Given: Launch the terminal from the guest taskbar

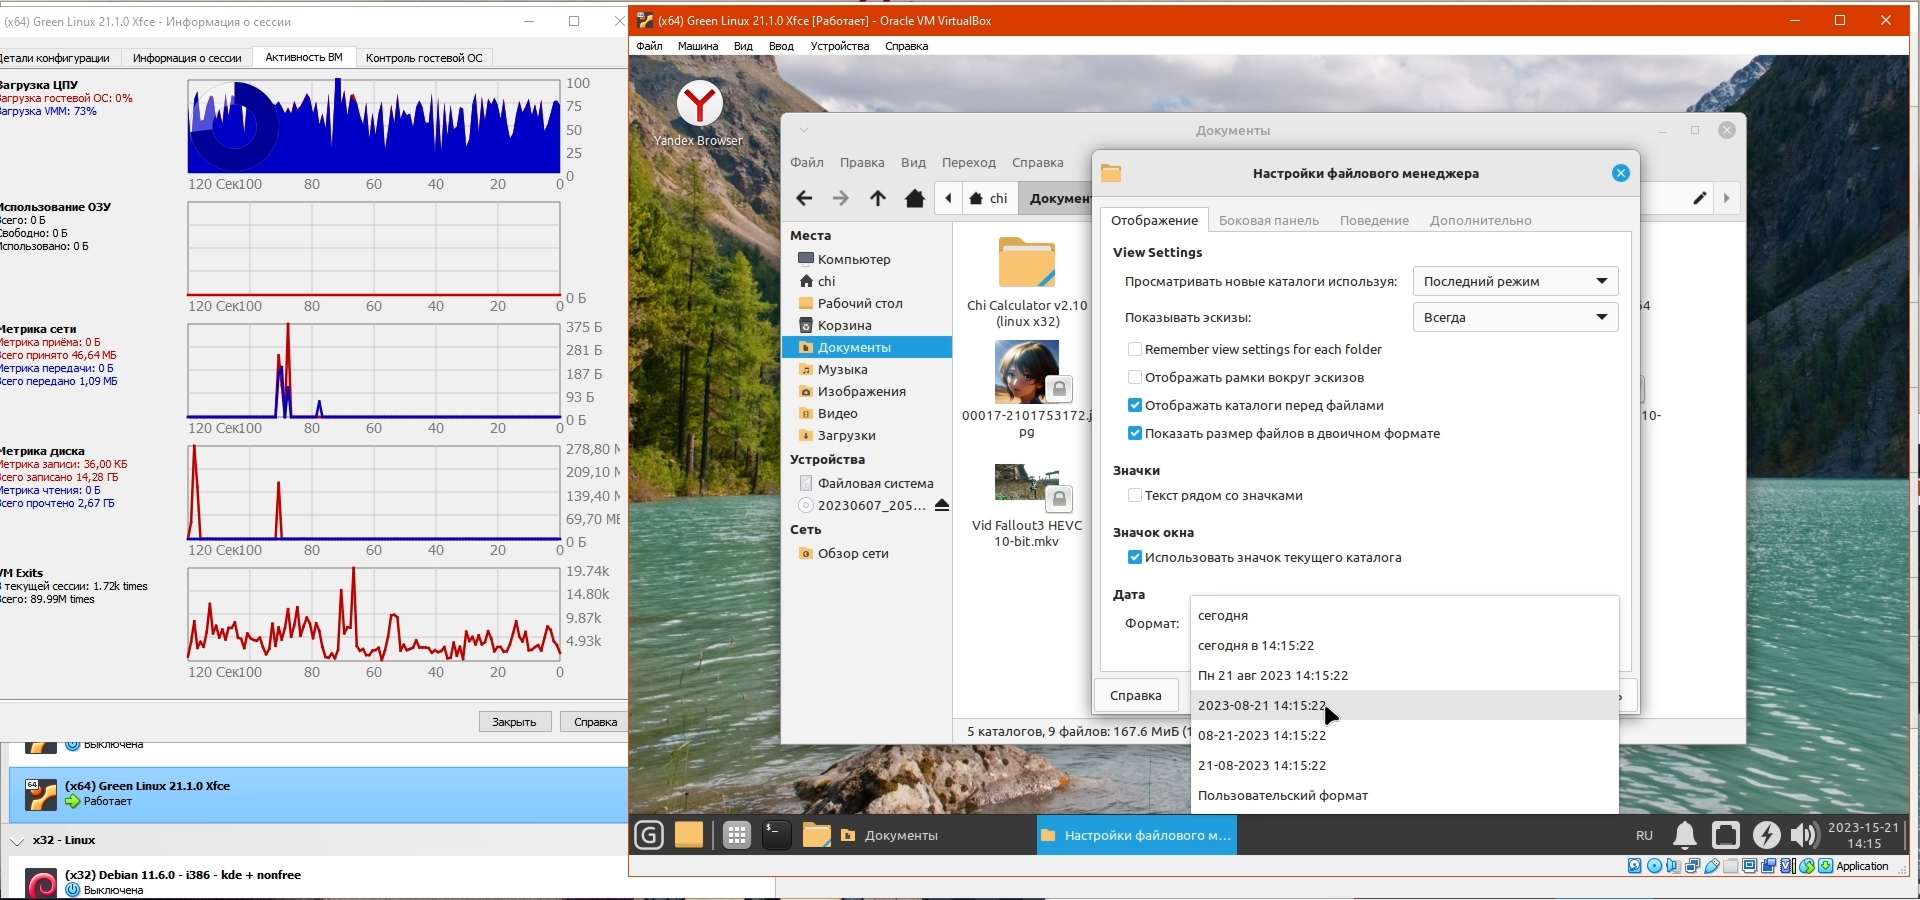Looking at the screenshot, I should (x=777, y=835).
